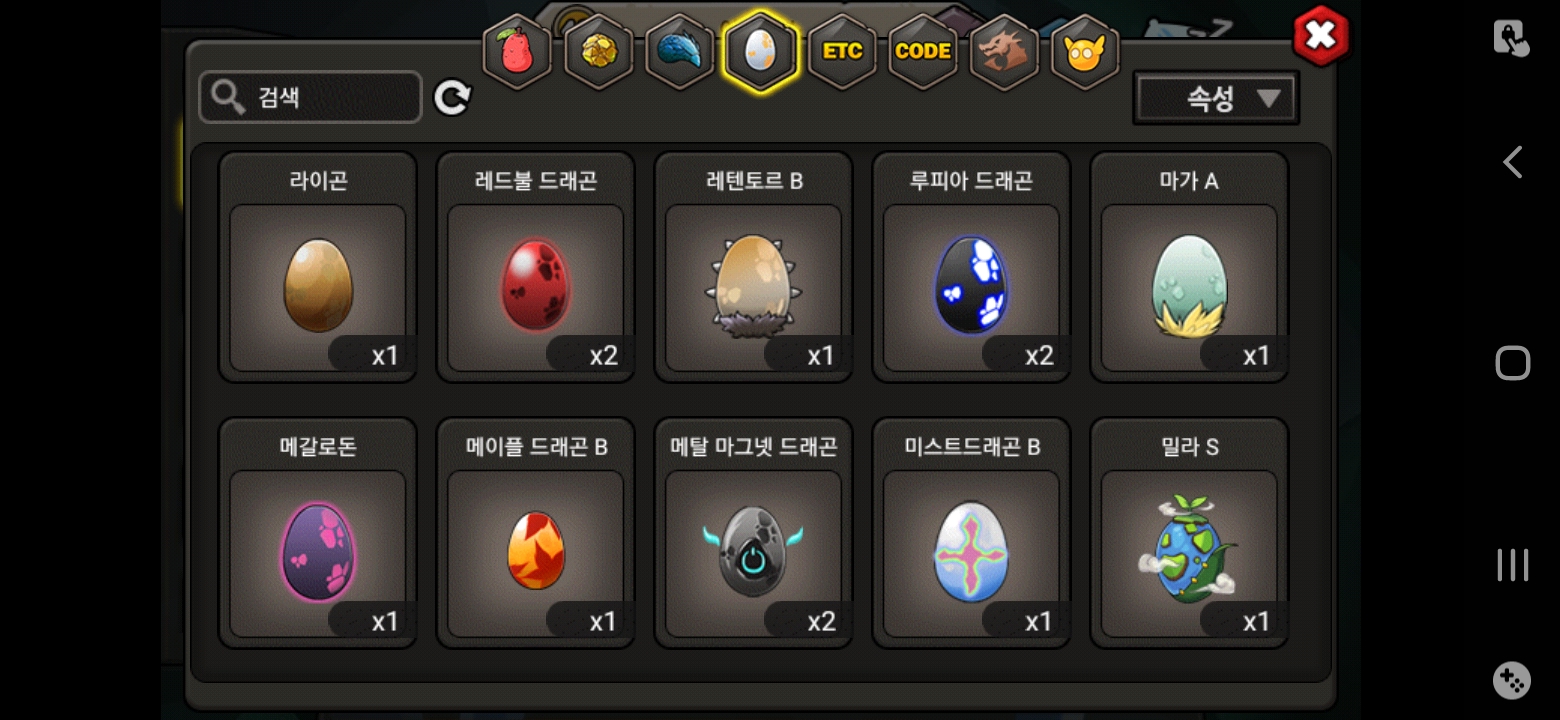Choose the 밀라 S leafy egg
The height and width of the screenshot is (720, 1560).
pyautogui.click(x=1190, y=533)
